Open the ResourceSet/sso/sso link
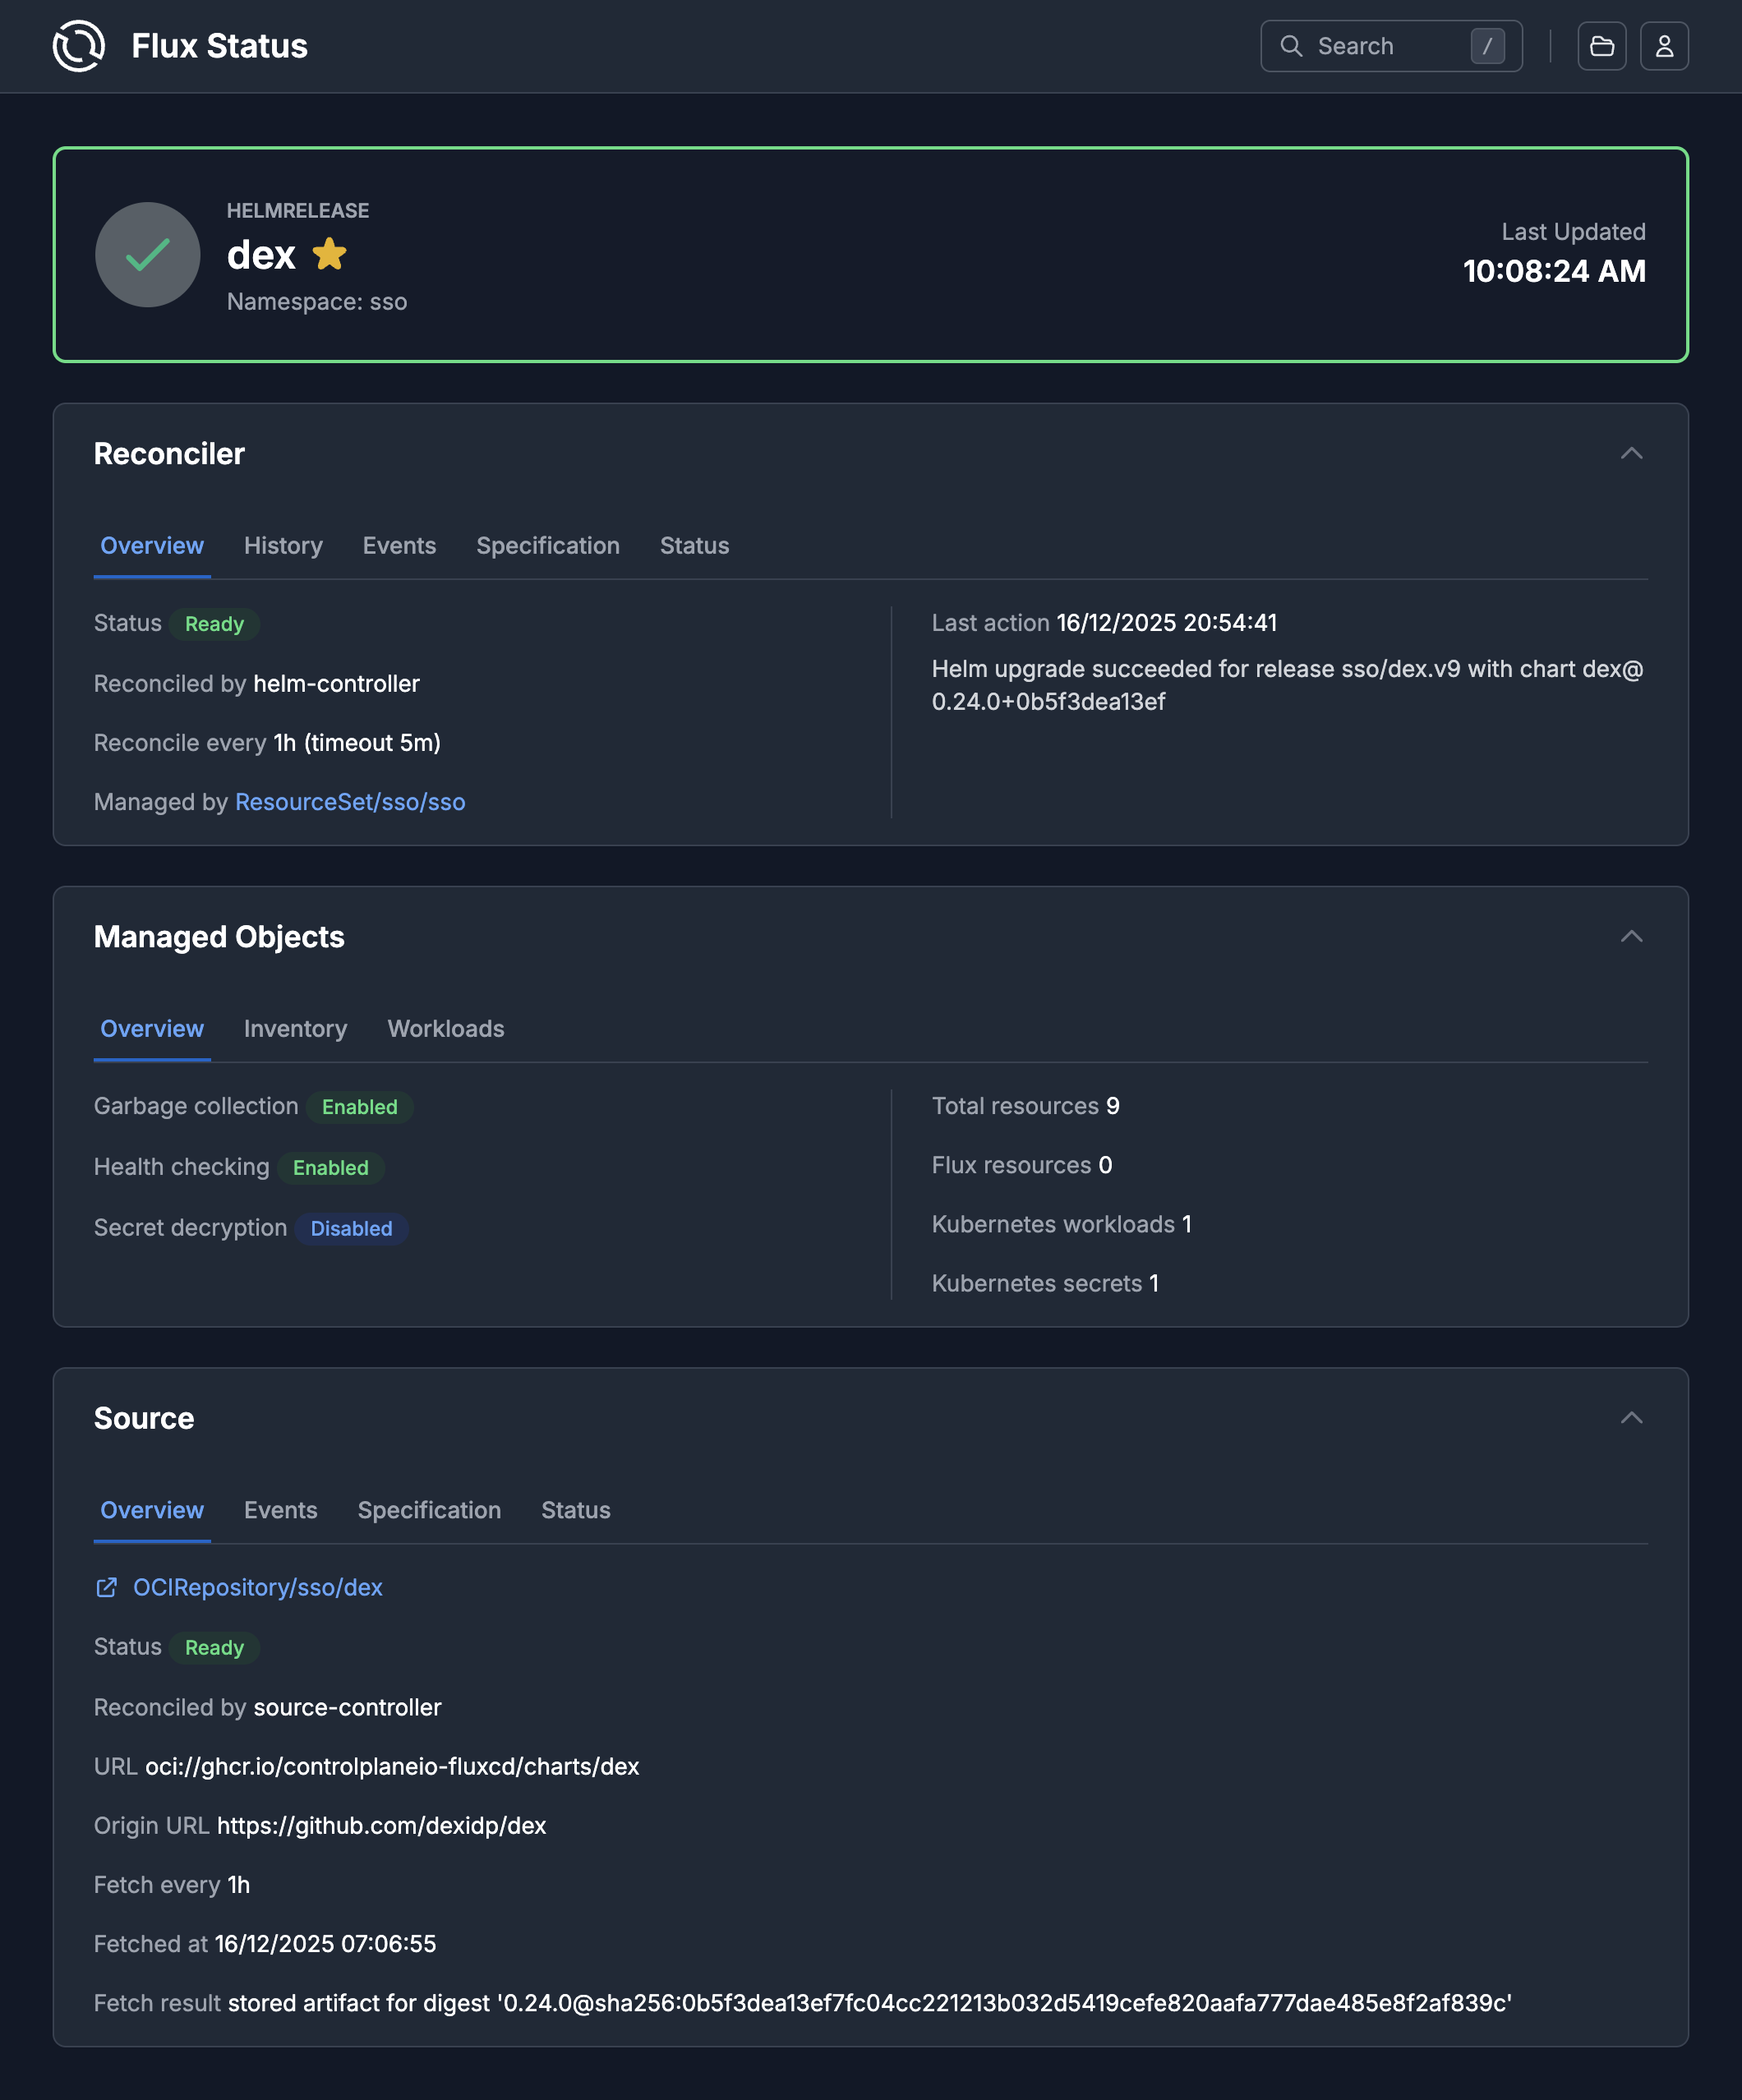1742x2100 pixels. (x=350, y=802)
